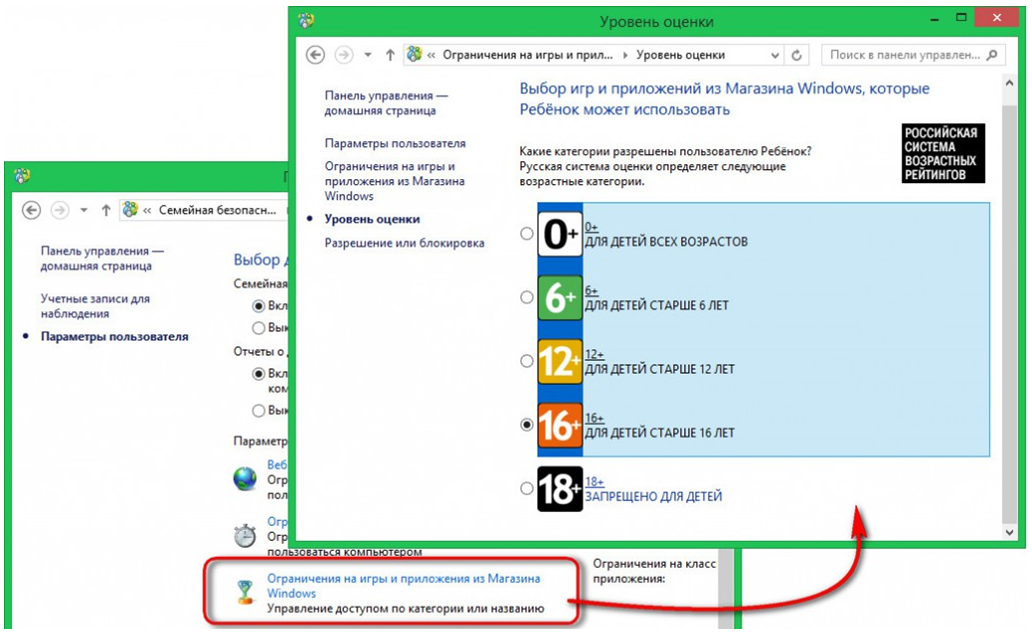Viewport: 1032px width, 636px height.
Task: Open Параметры пользователя in the front window sidebar
Action: click(x=395, y=144)
